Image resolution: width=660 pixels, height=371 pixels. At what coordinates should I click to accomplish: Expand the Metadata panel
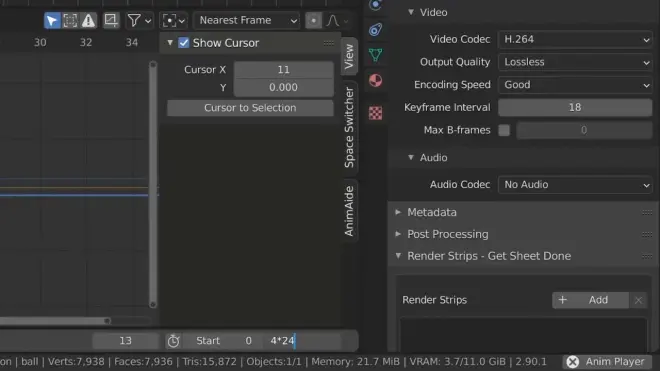click(x=398, y=212)
